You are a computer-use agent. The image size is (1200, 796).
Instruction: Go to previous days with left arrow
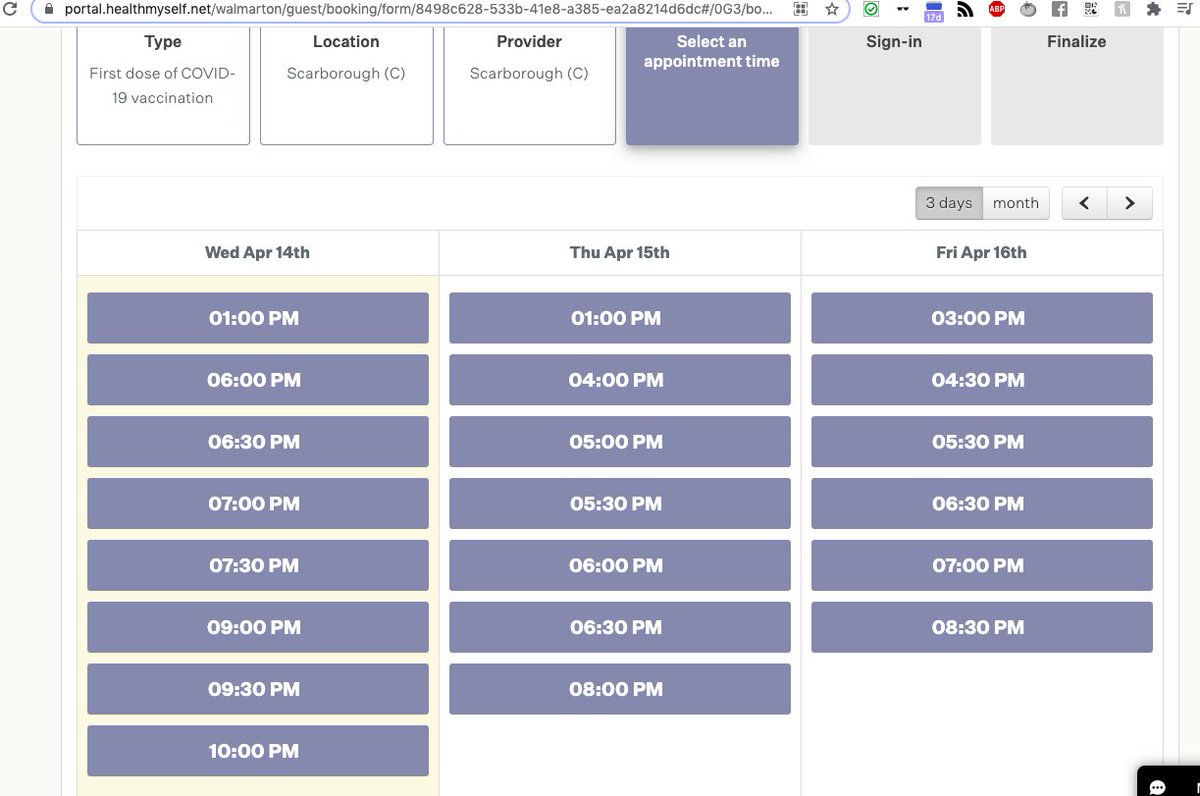(x=1084, y=203)
